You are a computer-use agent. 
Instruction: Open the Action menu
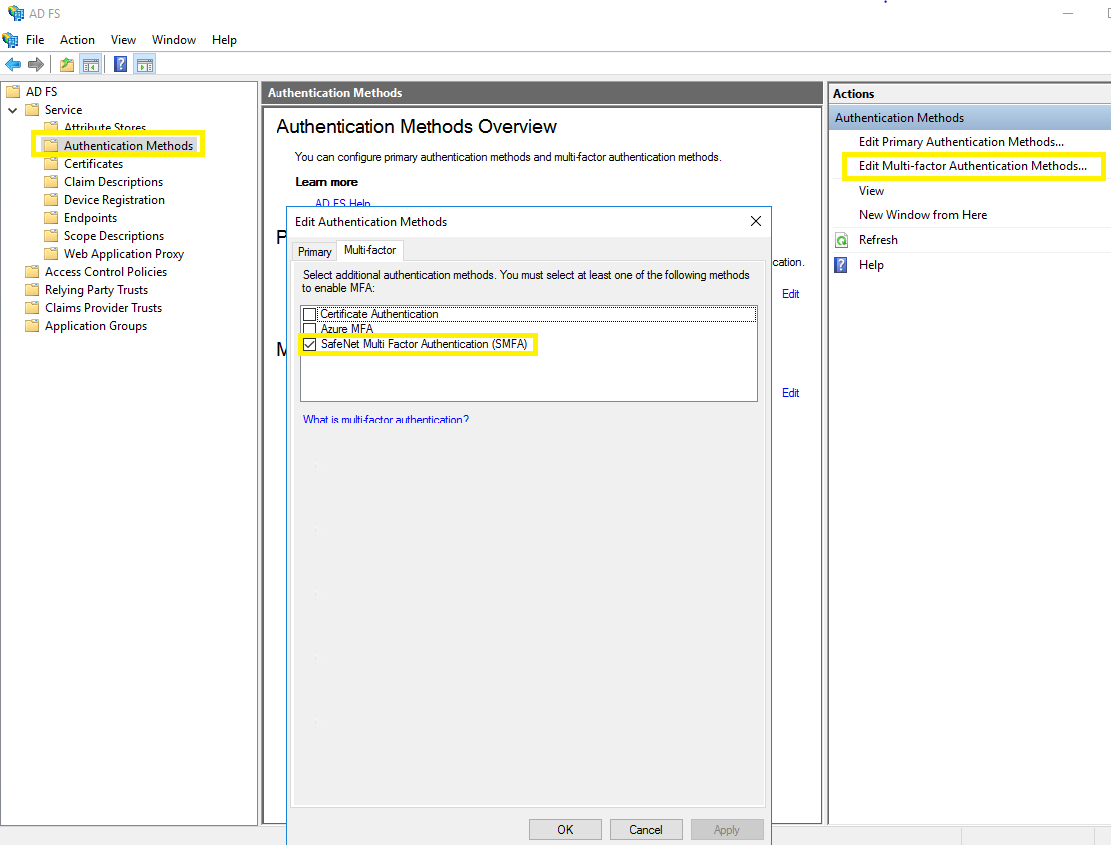tap(77, 40)
